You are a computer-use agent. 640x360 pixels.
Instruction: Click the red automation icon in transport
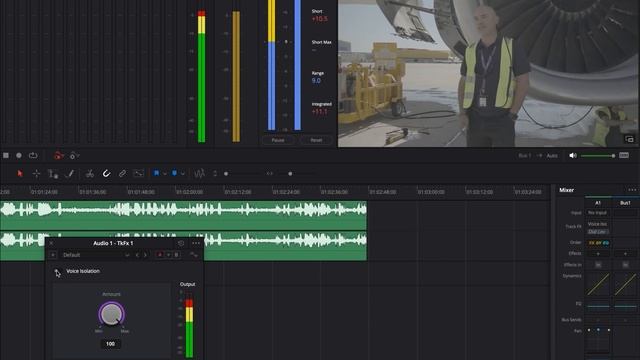pos(58,156)
